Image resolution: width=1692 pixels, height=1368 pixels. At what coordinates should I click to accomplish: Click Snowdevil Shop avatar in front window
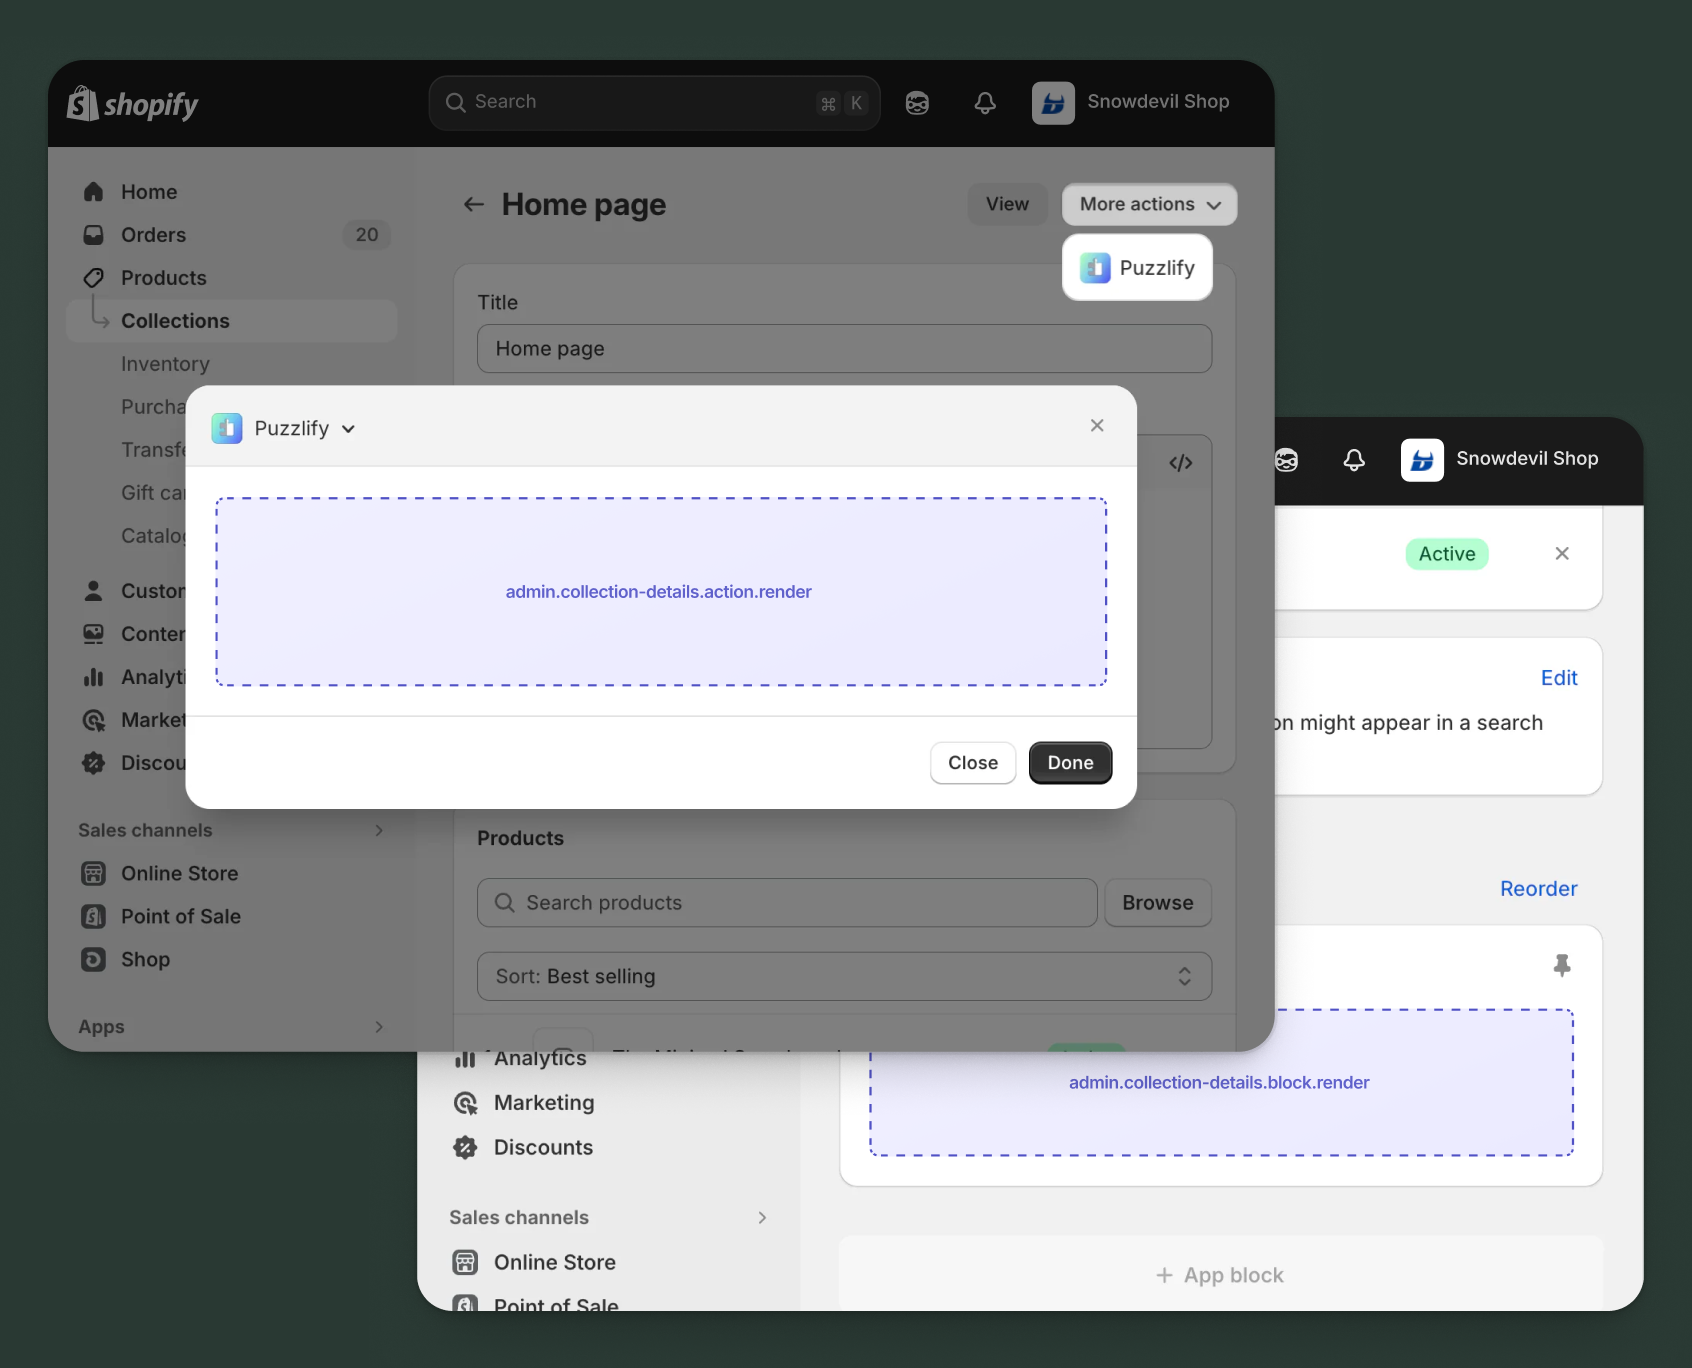point(1053,103)
